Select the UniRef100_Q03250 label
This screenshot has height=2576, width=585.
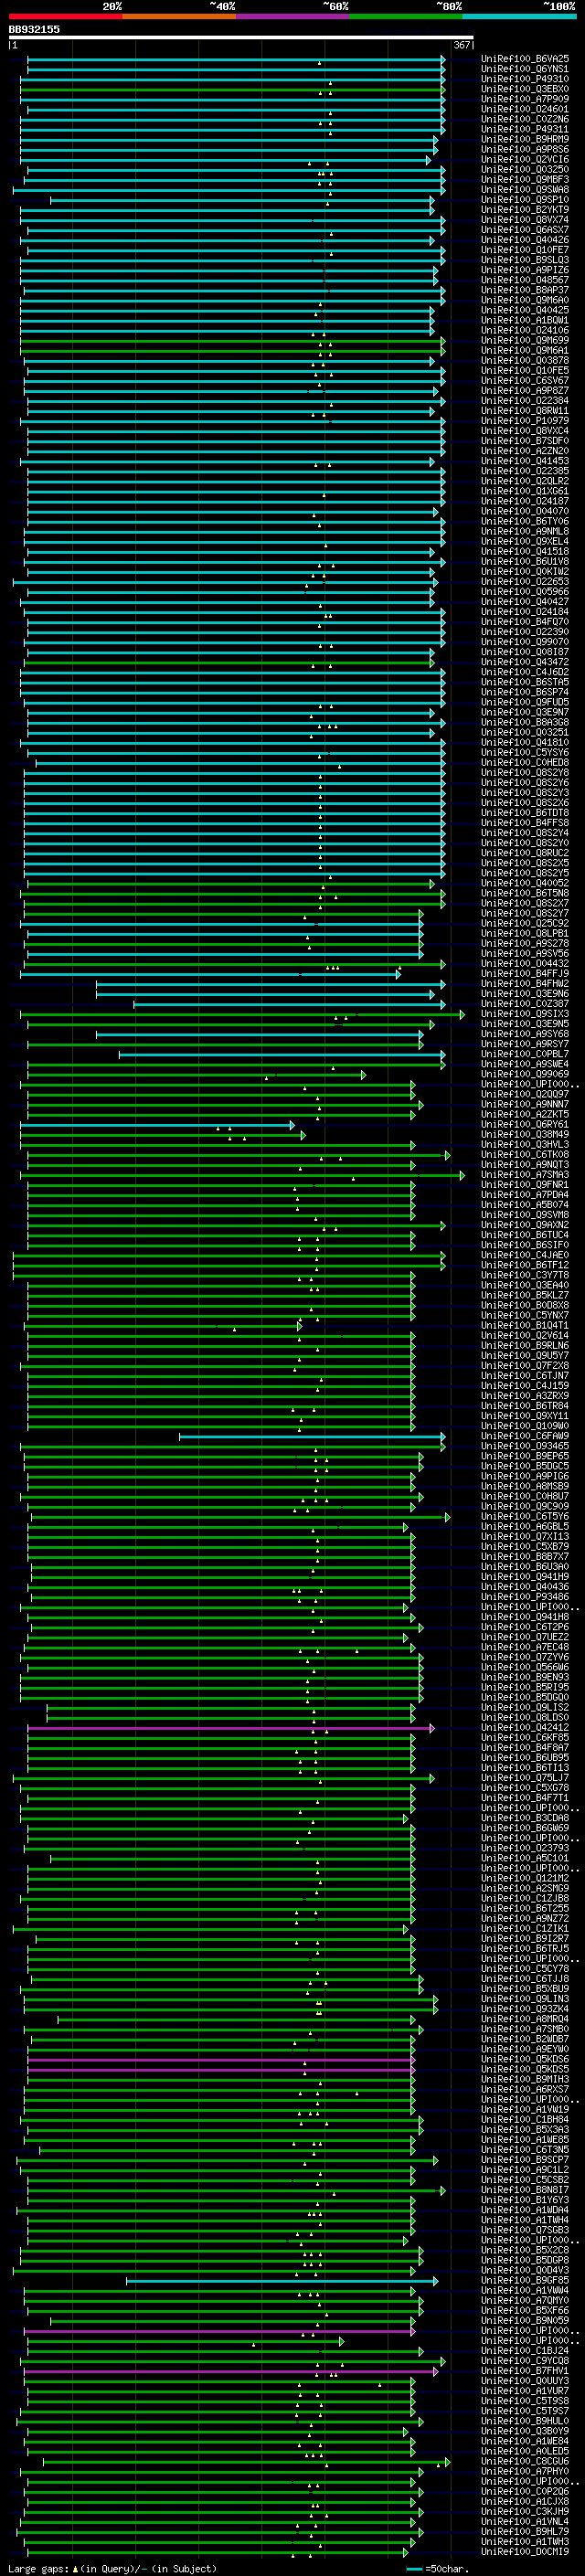pyautogui.click(x=525, y=170)
